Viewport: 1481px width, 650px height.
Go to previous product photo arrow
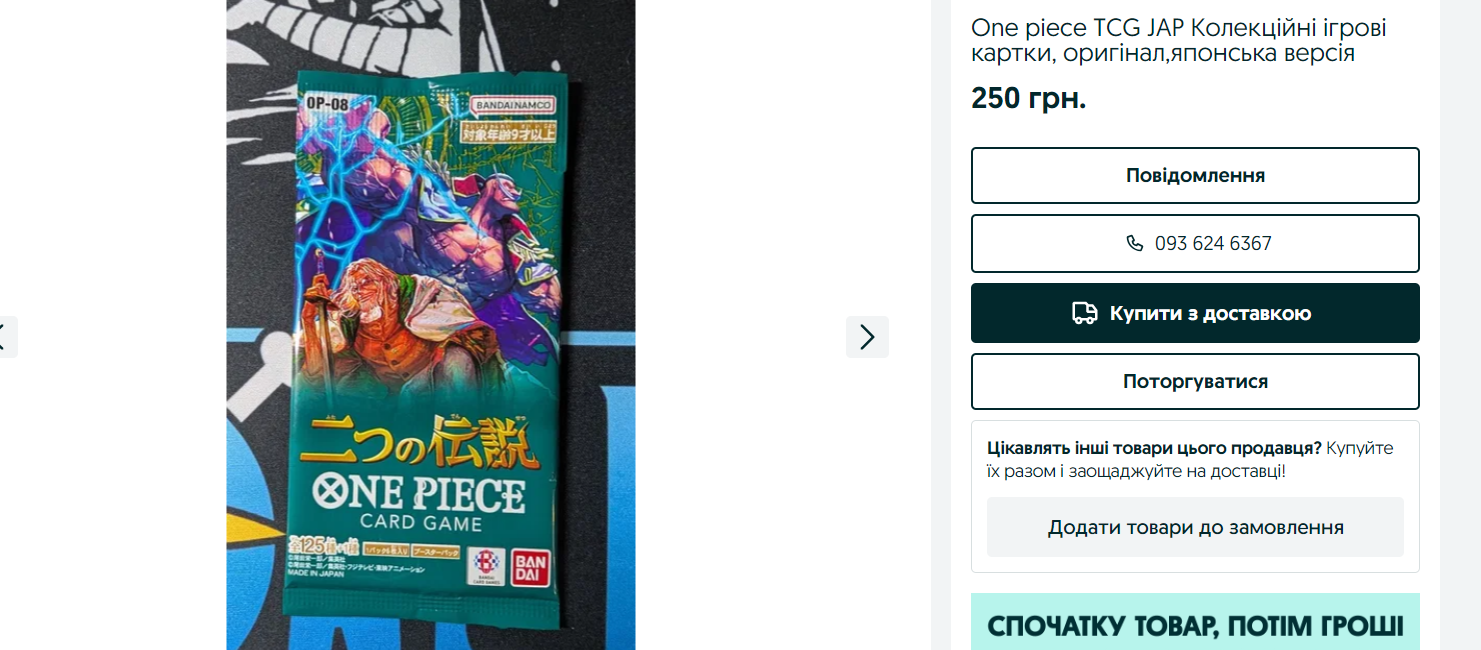click(x=5, y=337)
